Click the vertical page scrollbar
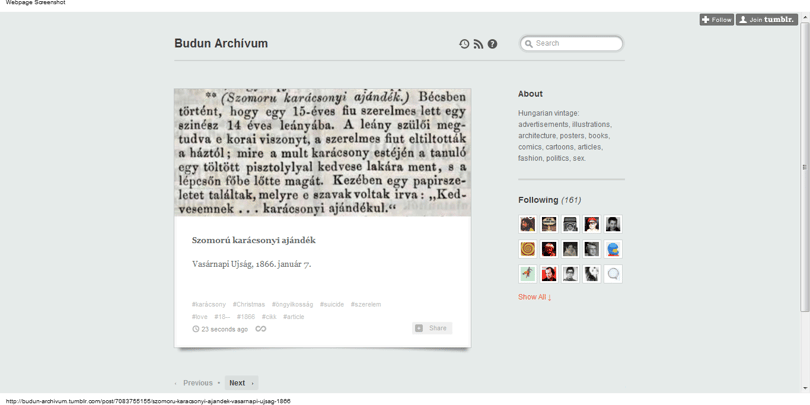This screenshot has height=405, width=810. tap(804, 167)
